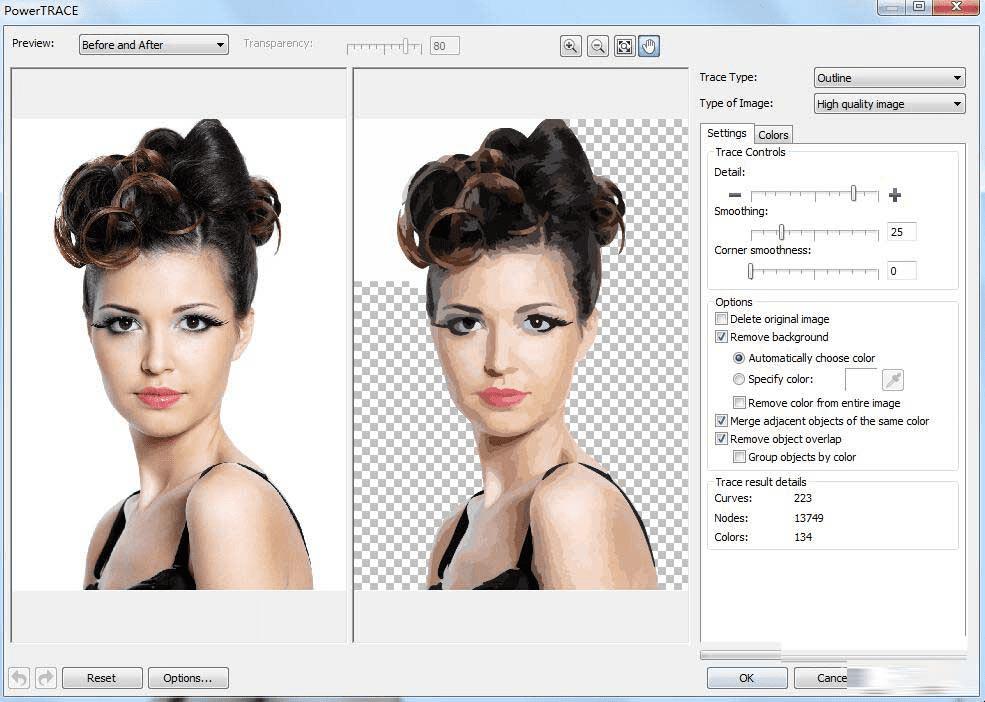
Task: Increase detail with the plus icon
Action: tap(895, 195)
